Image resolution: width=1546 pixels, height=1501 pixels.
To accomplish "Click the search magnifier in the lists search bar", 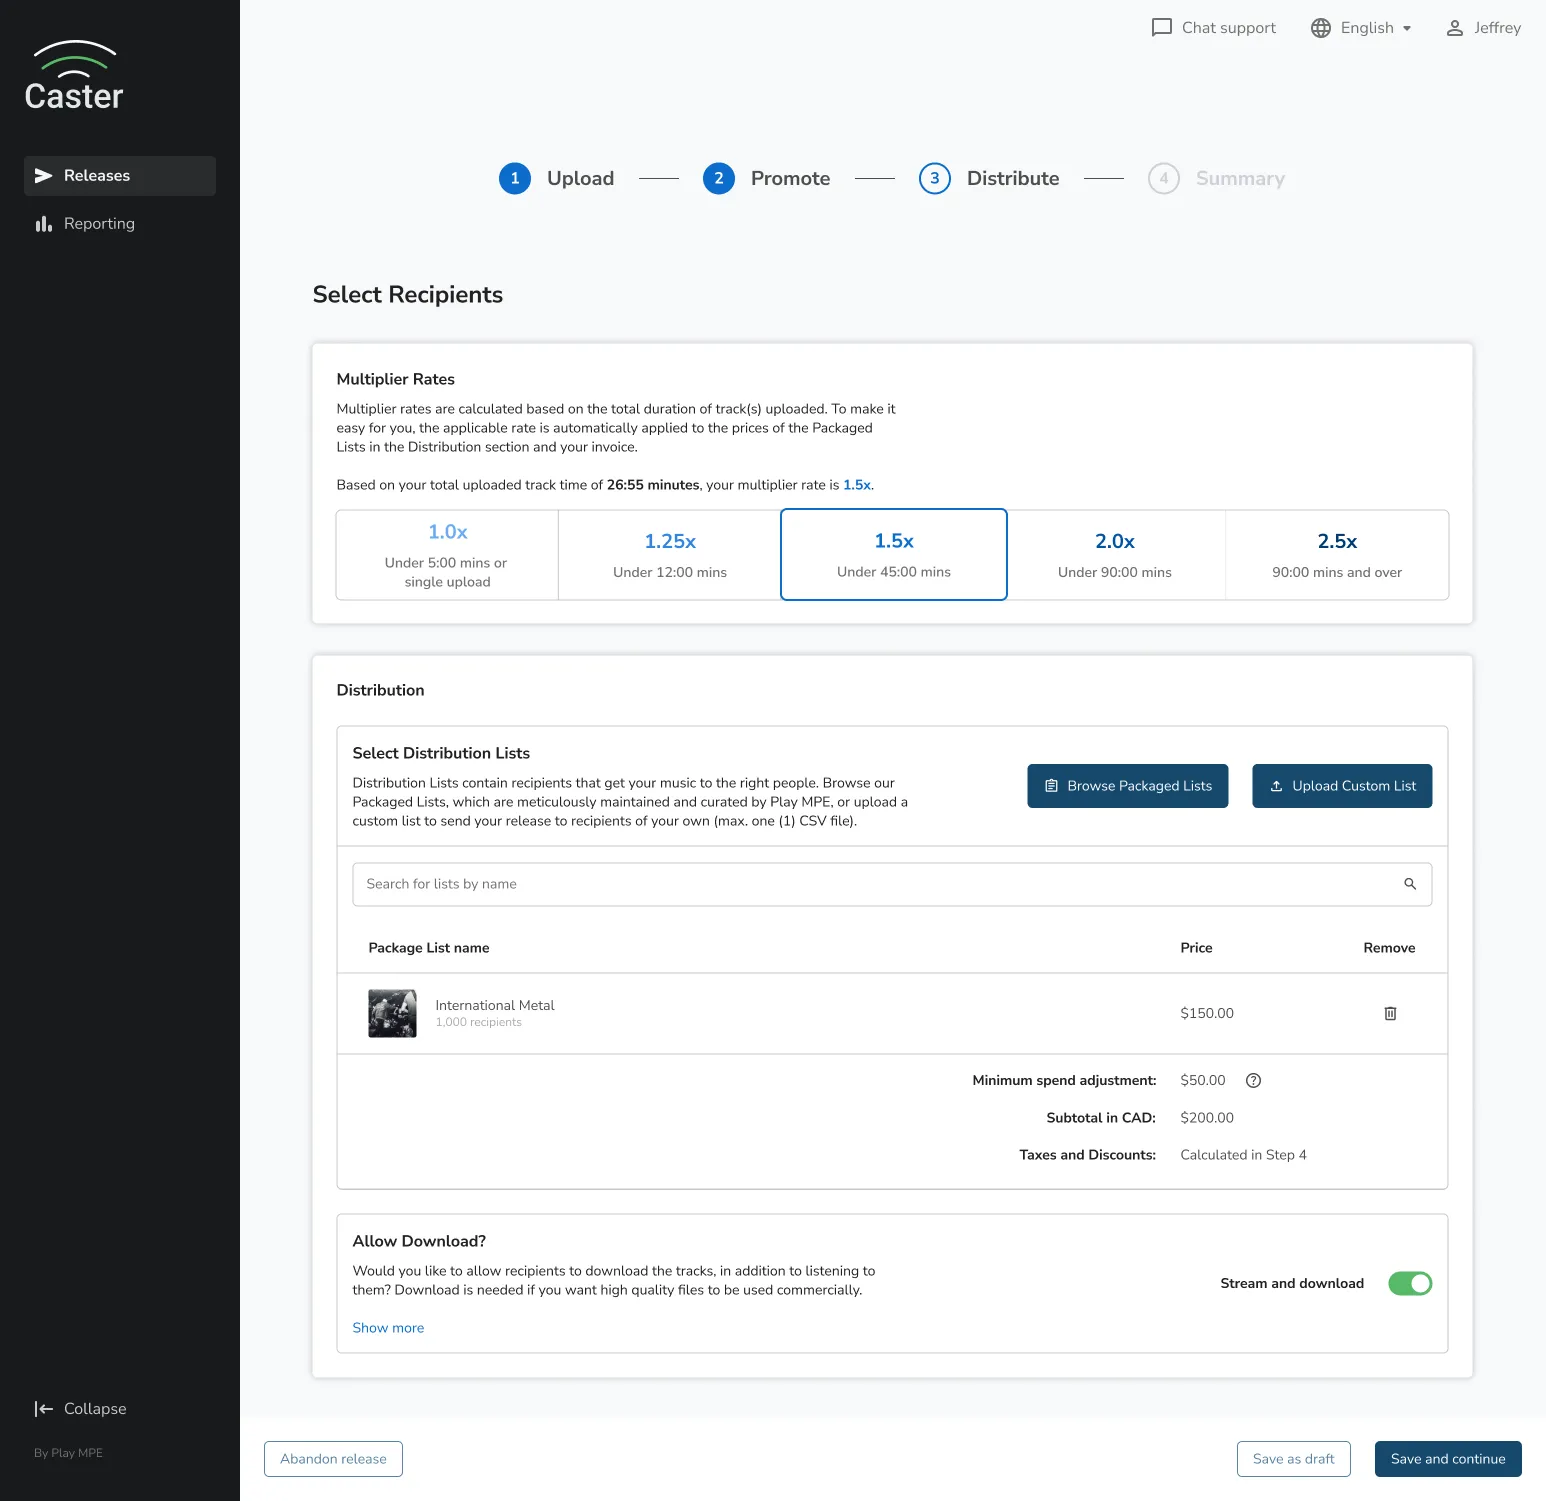I will point(1410,884).
